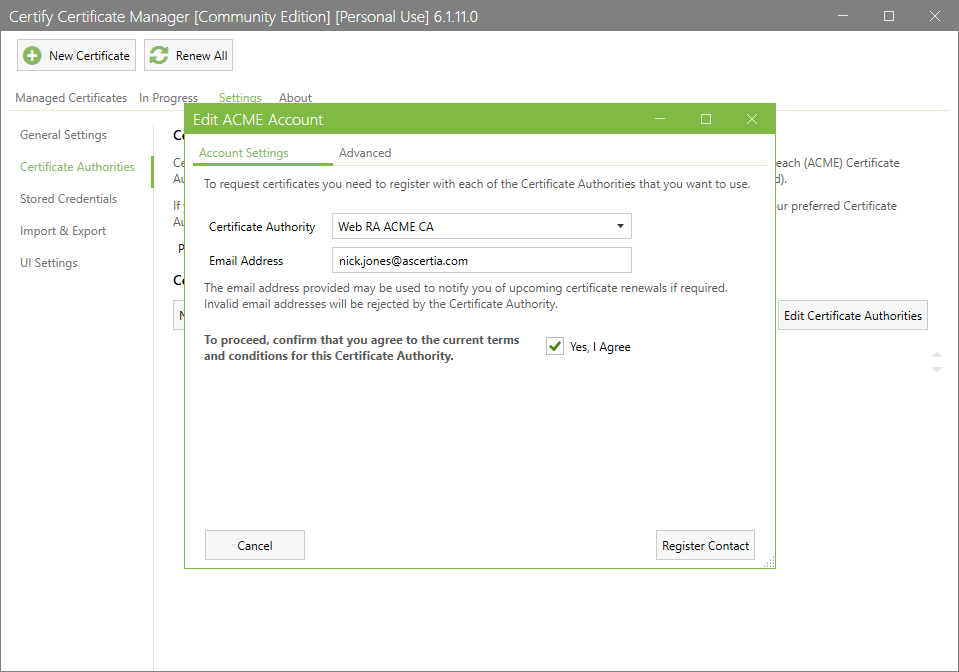Click the 'To request certificates you need' text
The image size is (959, 672).
[476, 184]
